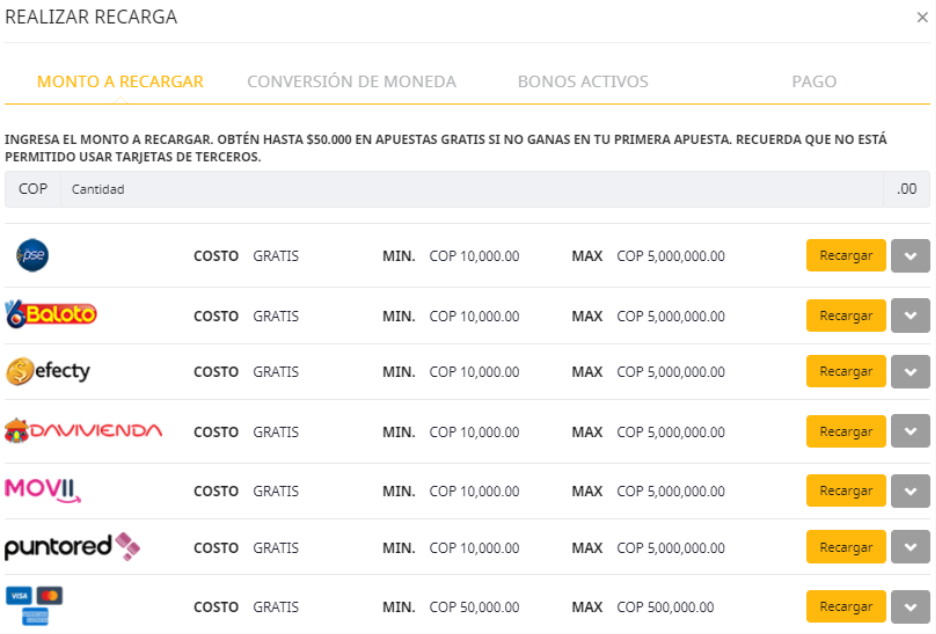Screen dimensions: 936x634
Task: Click Davivienda row COP 10,000.00 minimum
Action: pyautogui.click(x=474, y=432)
